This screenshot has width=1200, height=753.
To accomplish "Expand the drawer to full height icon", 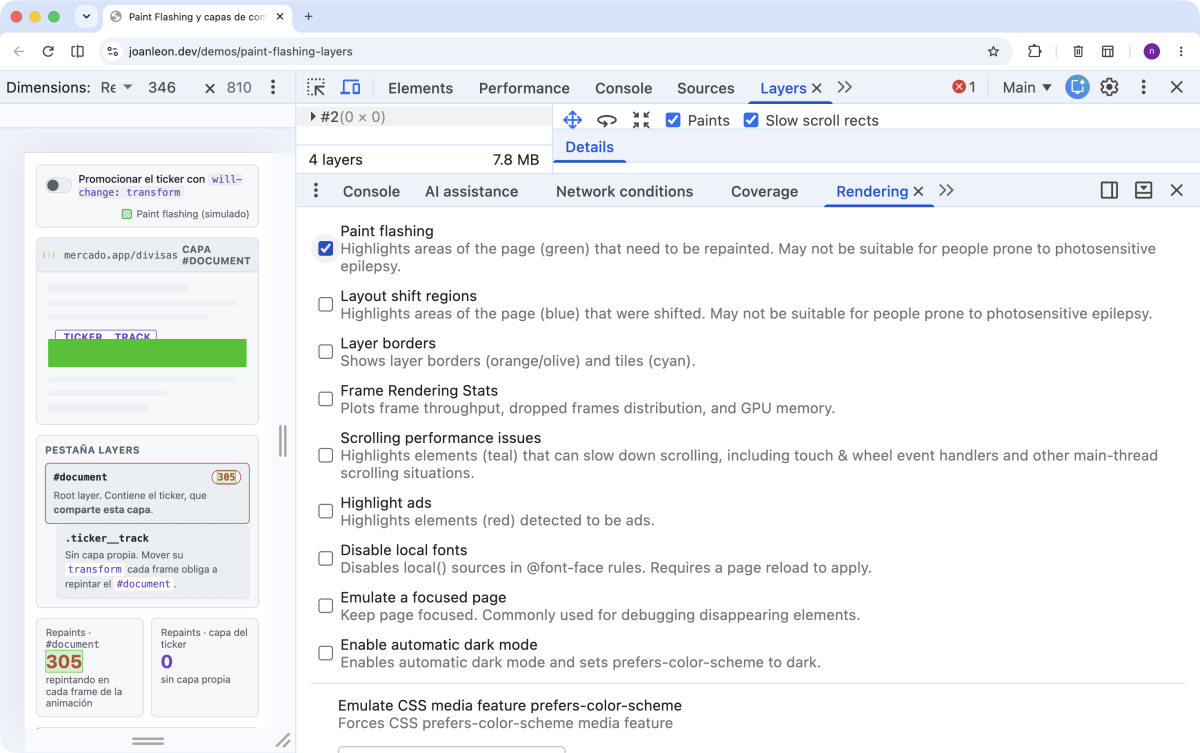I will (1144, 191).
